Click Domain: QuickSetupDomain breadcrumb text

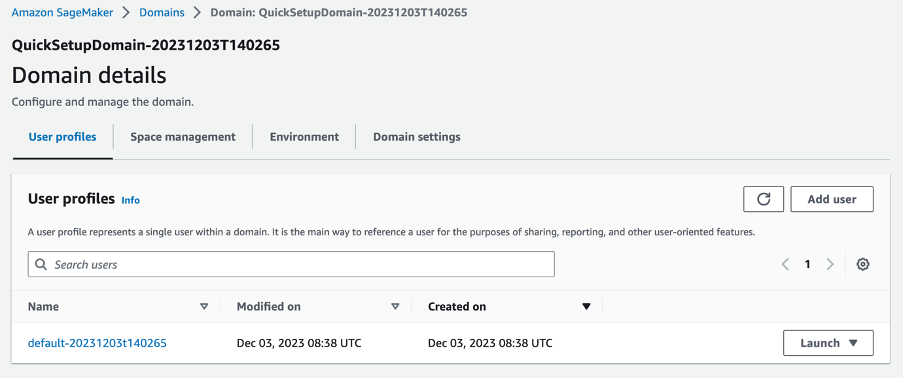coord(339,12)
